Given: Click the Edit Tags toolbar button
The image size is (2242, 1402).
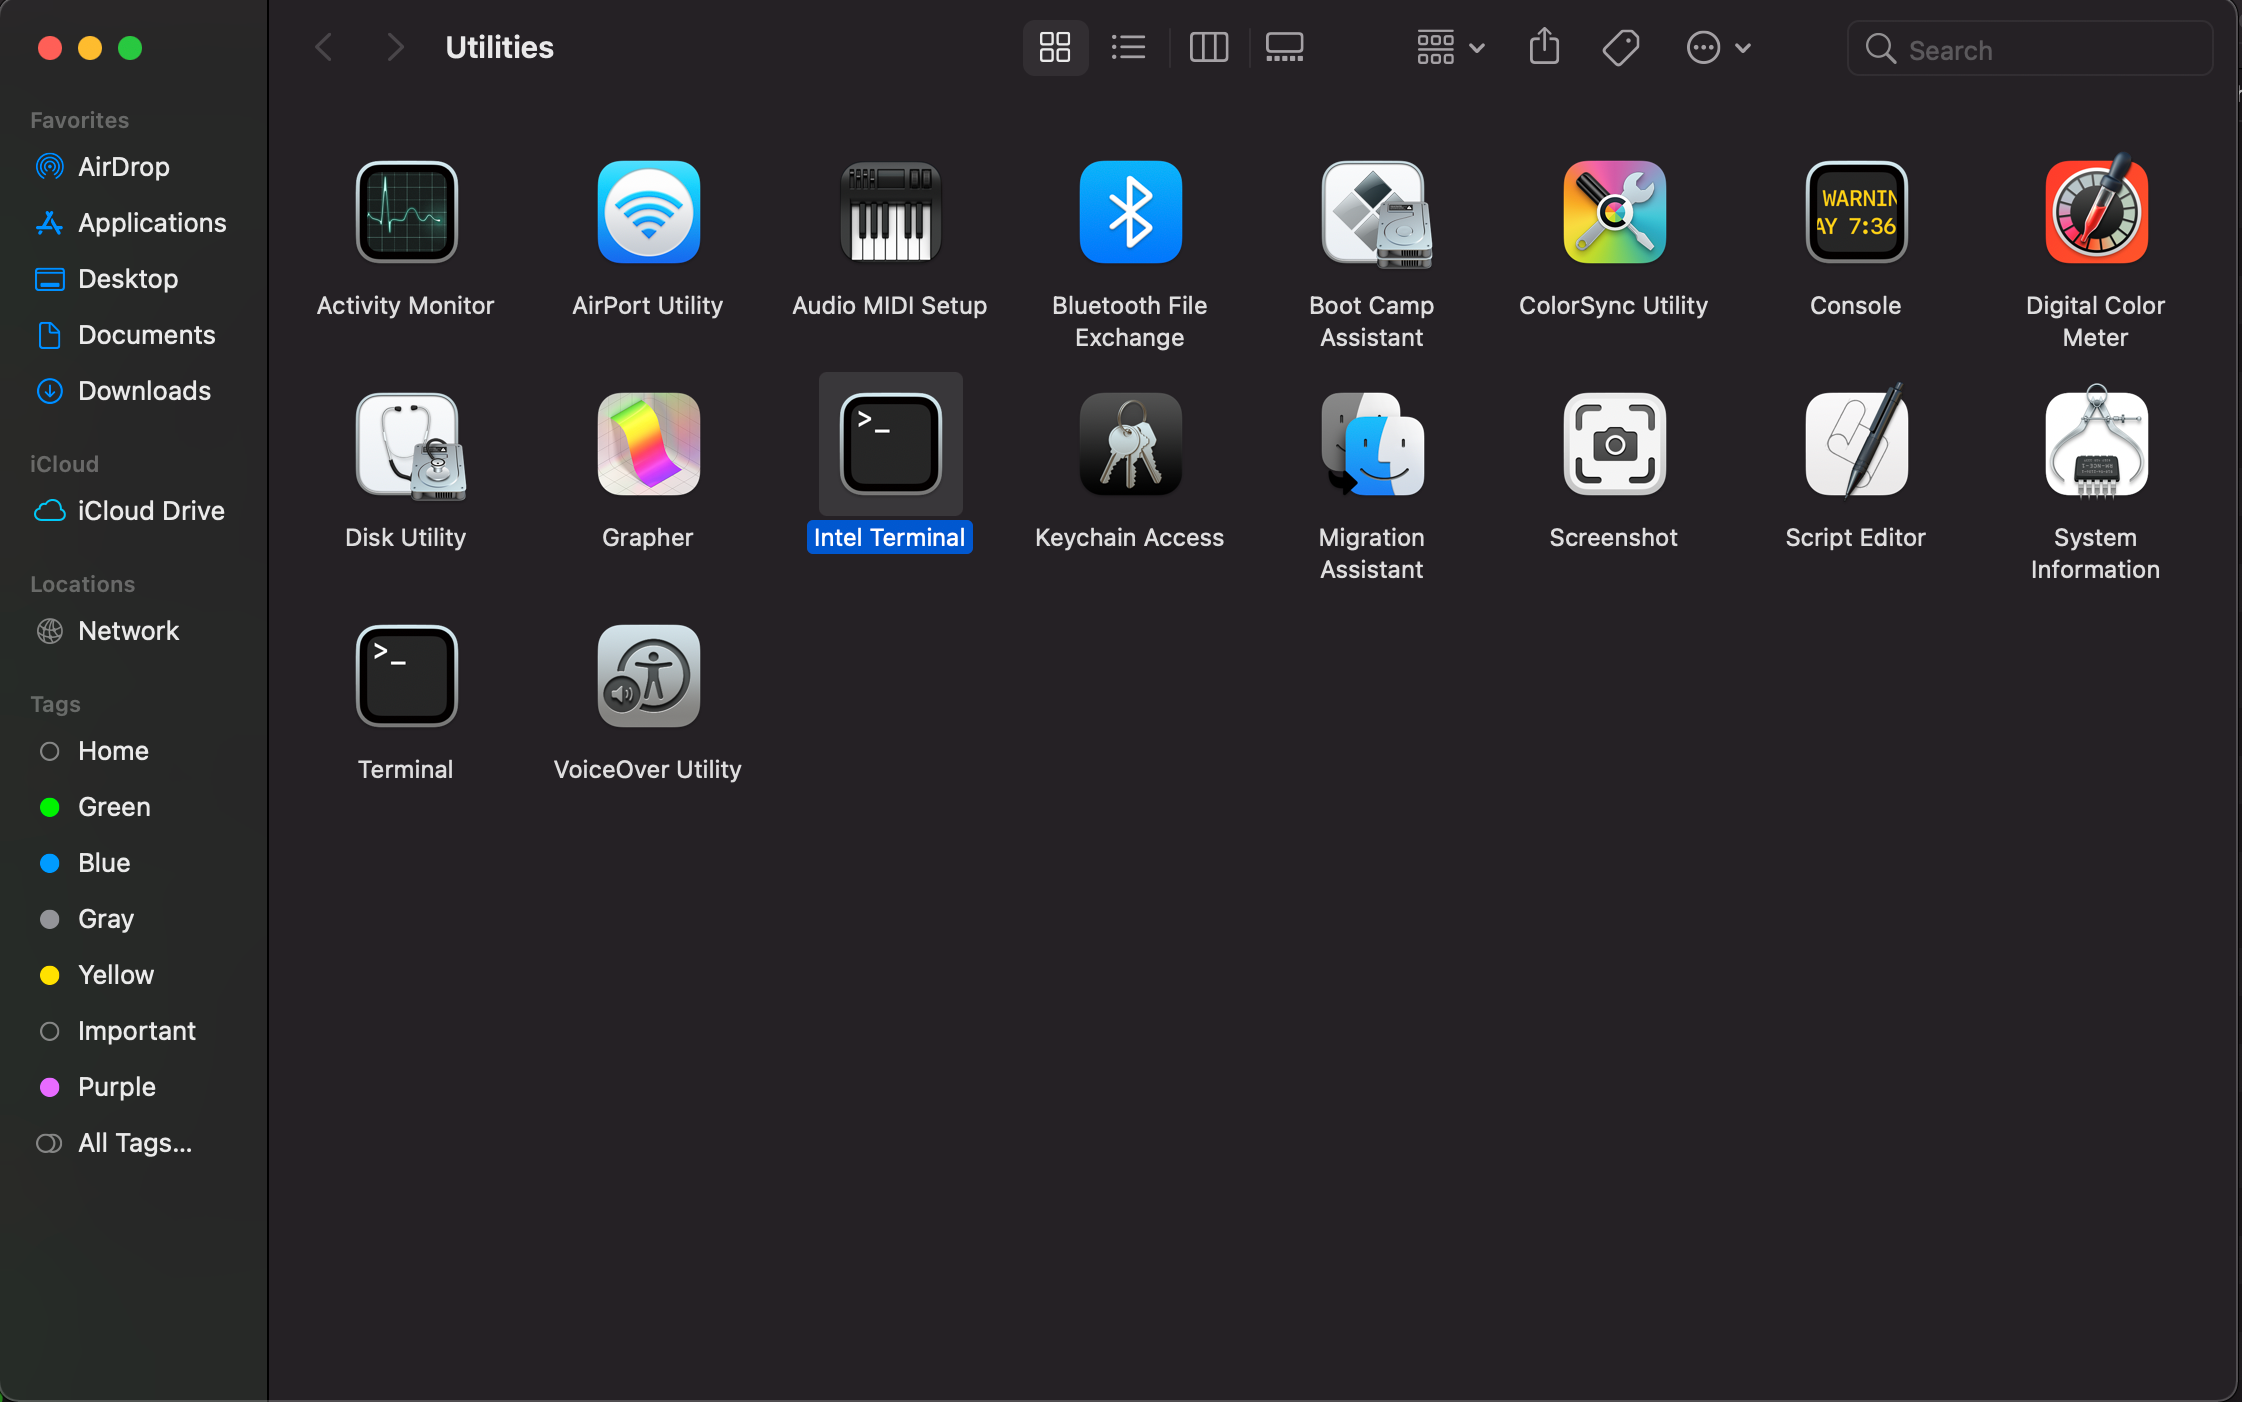Looking at the screenshot, I should tap(1620, 47).
